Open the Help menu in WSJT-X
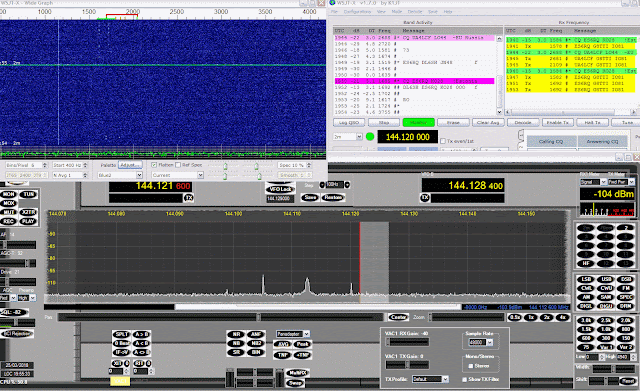Screen dimensions: 640x391 448,12
